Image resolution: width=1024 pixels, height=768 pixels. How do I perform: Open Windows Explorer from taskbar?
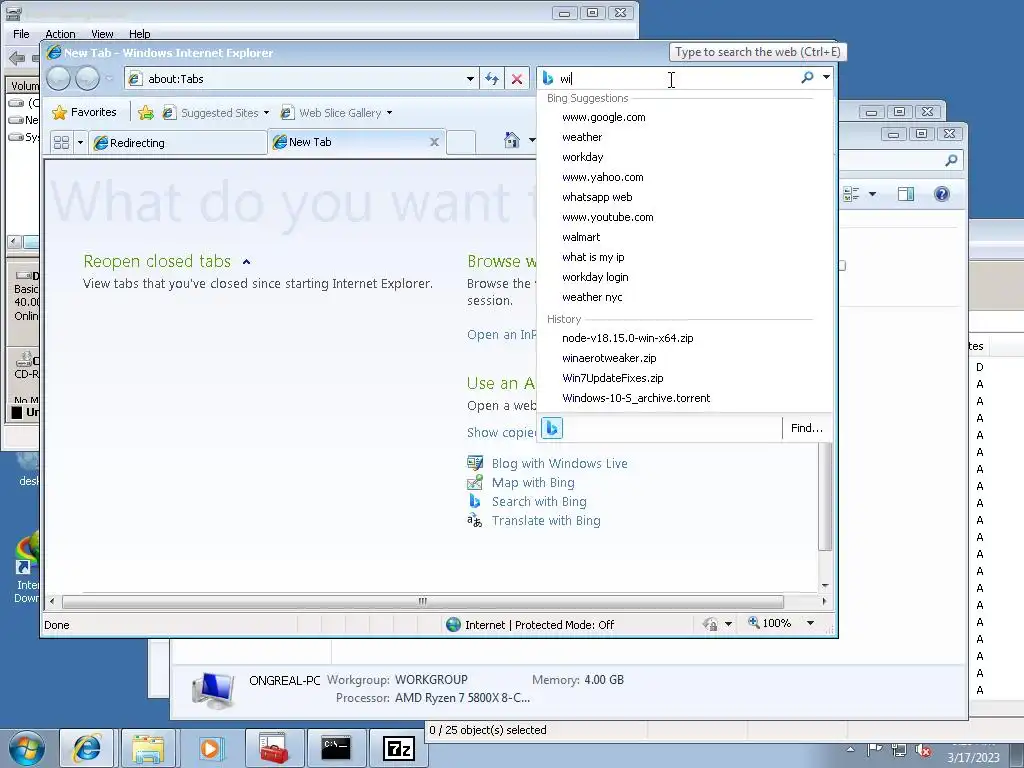coord(148,748)
